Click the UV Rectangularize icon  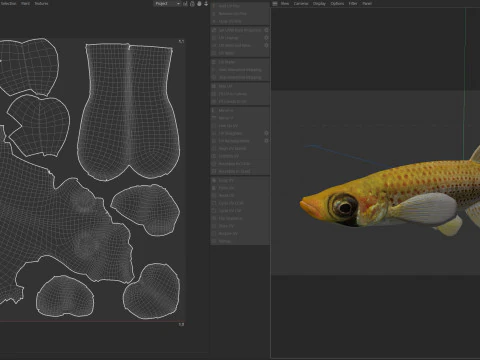click(x=214, y=141)
